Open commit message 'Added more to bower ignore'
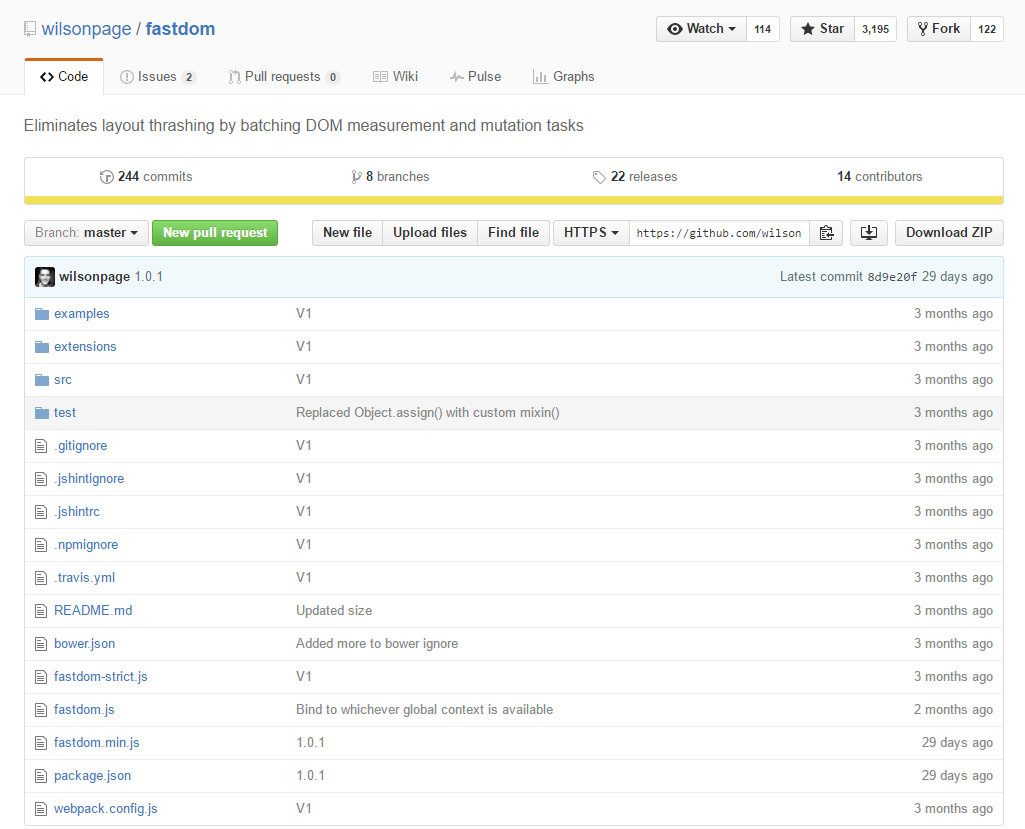The width and height of the screenshot is (1025, 829). (377, 644)
